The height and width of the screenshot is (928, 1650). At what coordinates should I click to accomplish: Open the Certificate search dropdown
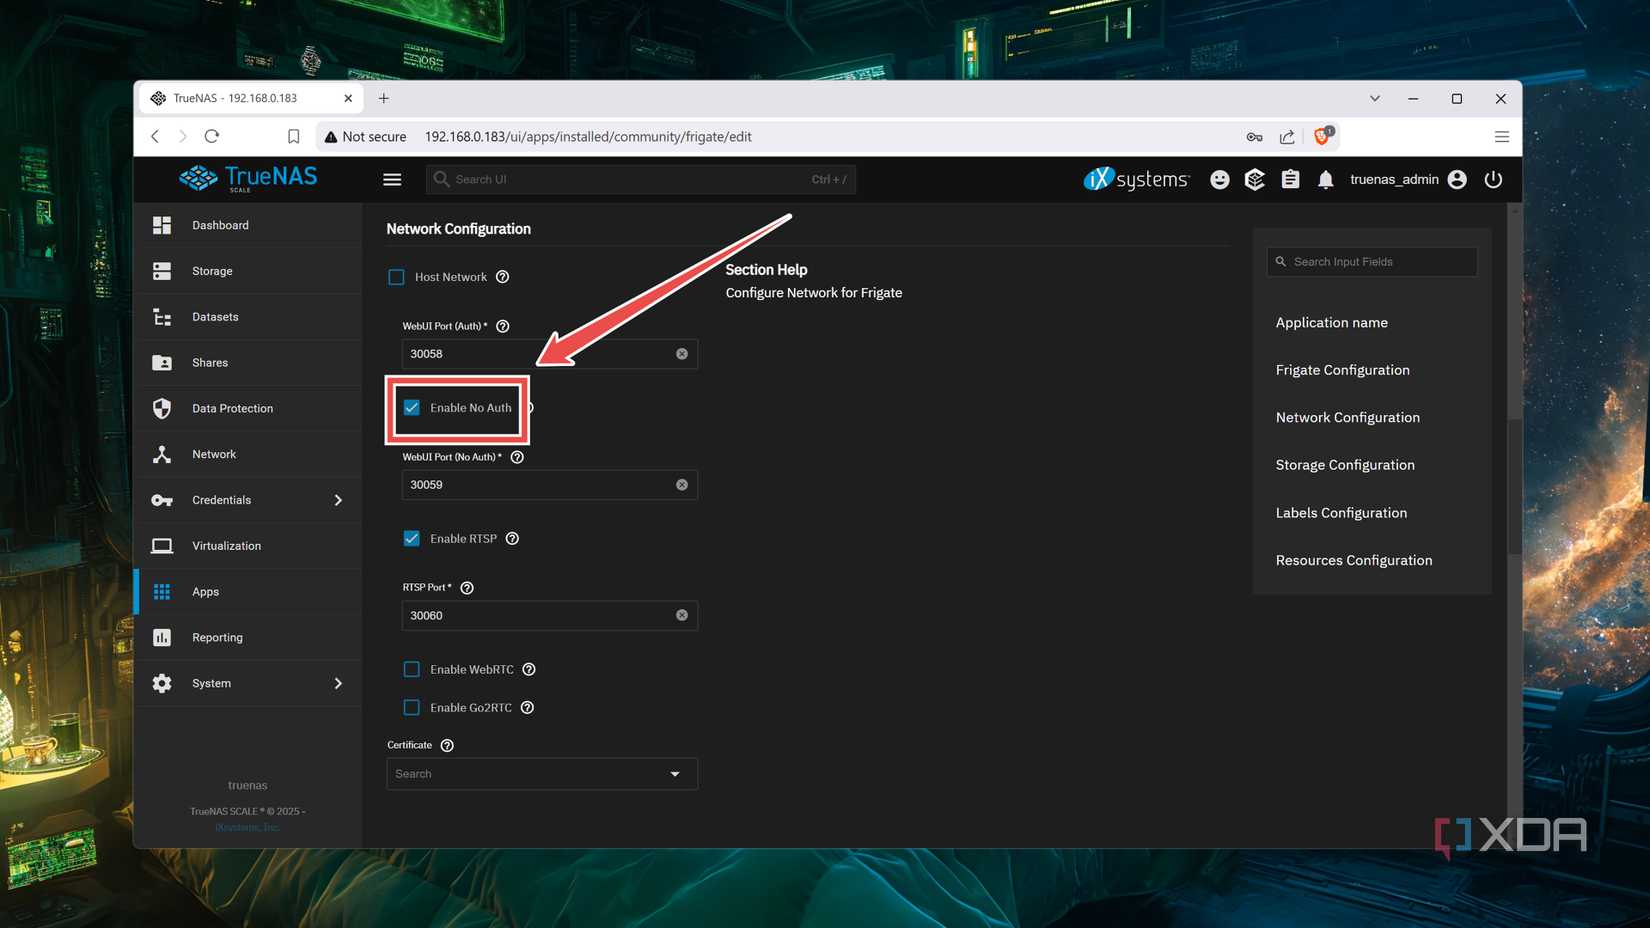tap(542, 774)
